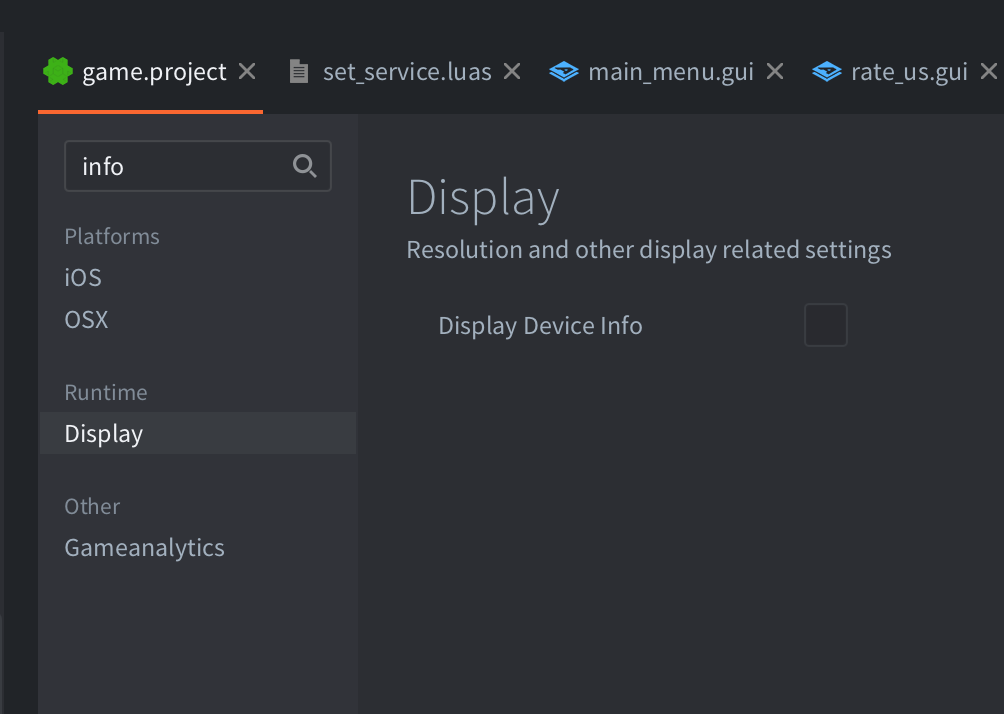The height and width of the screenshot is (714, 1004).
Task: Select iOS under Platforms
Action: (x=83, y=277)
